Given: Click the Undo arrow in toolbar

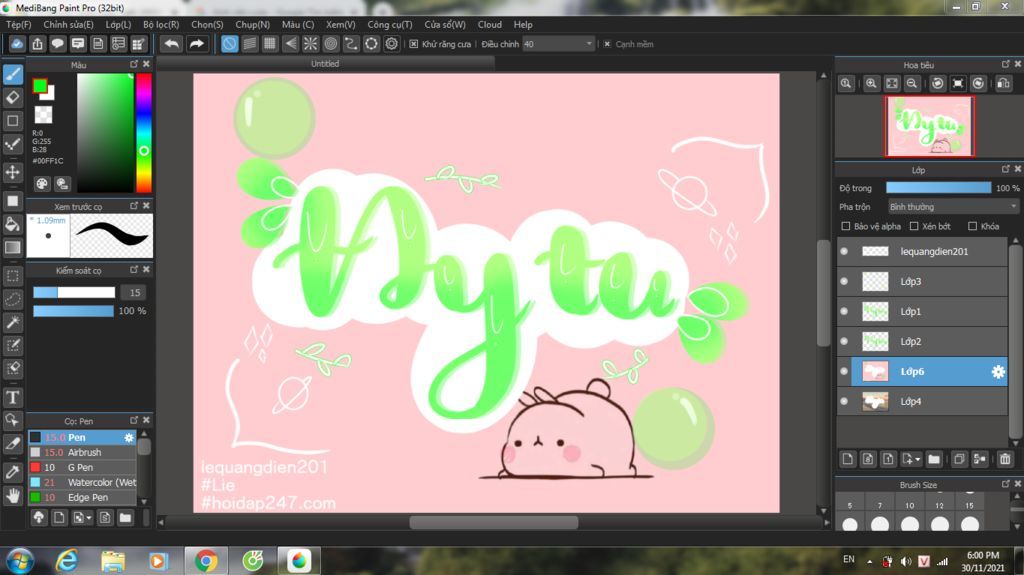Looking at the screenshot, I should (172, 44).
